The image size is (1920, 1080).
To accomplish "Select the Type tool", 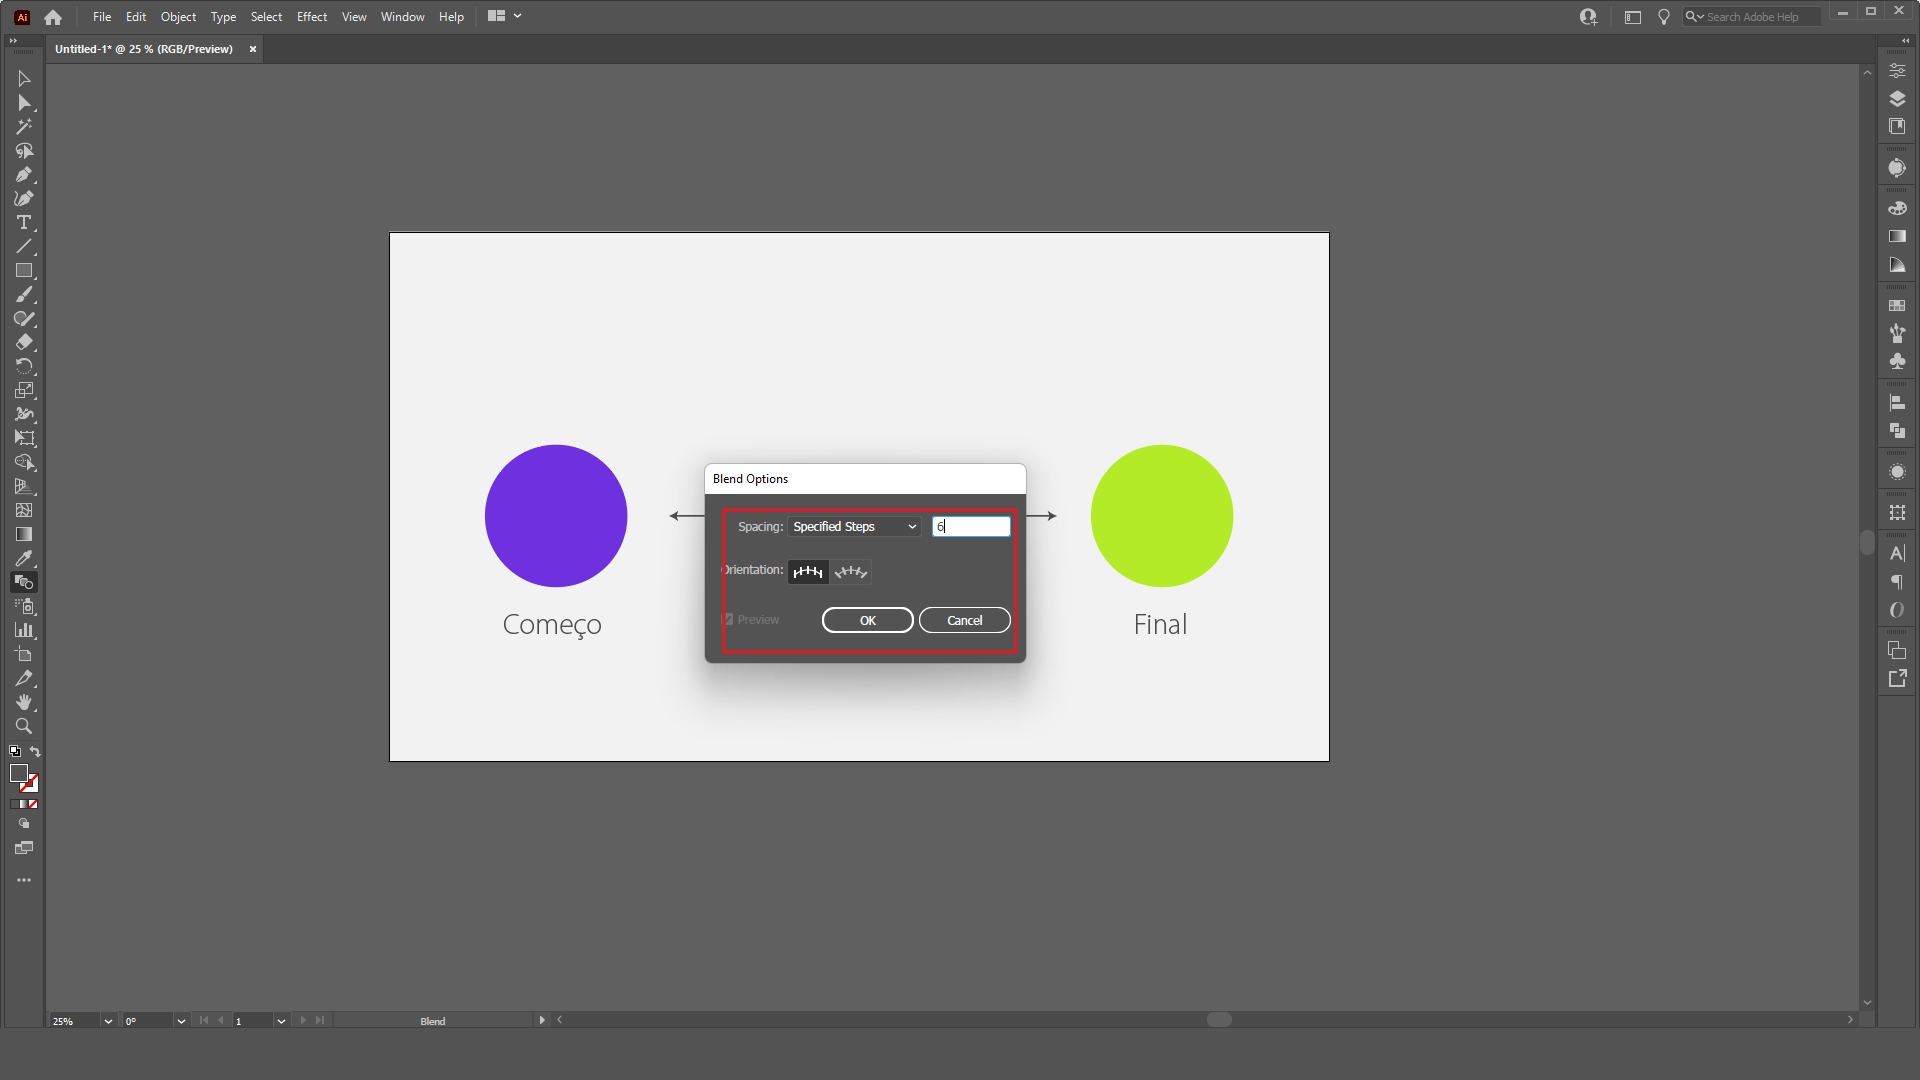I will click(x=24, y=223).
